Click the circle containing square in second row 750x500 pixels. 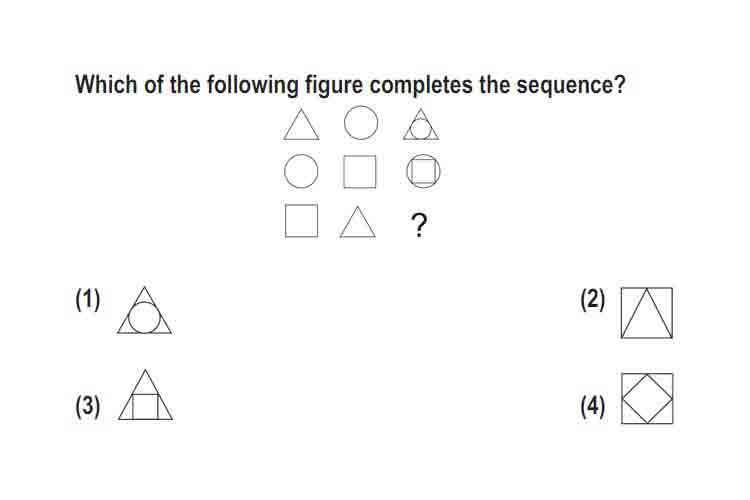[423, 171]
